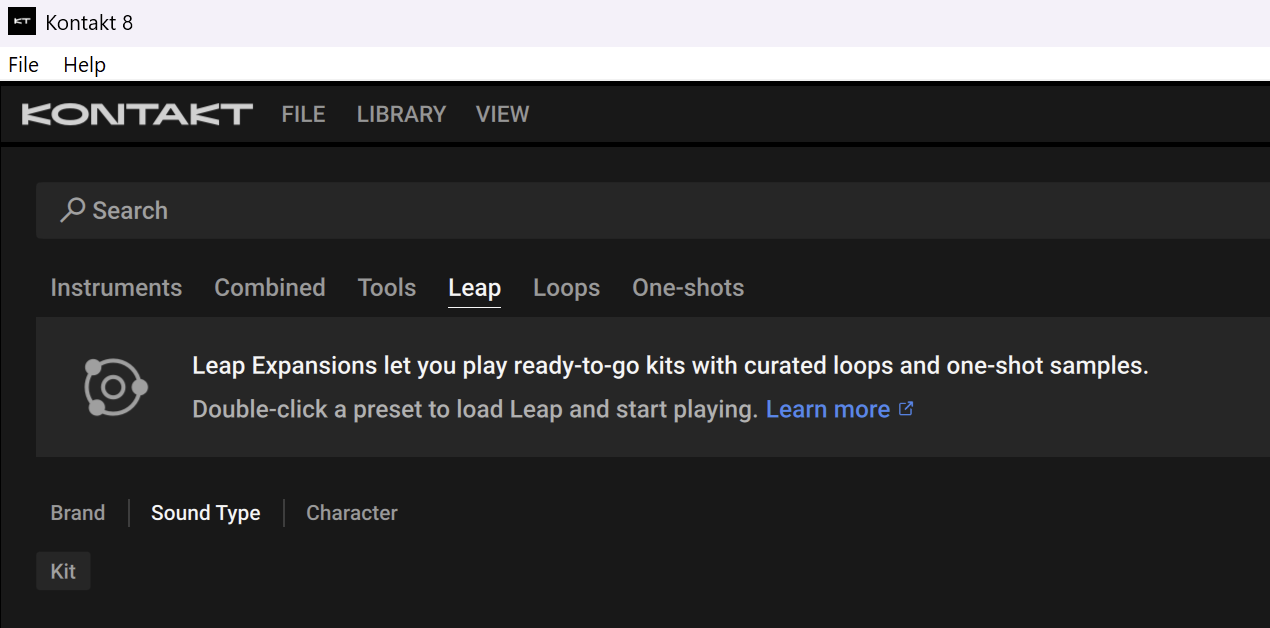Click the Leap Expansions description text

tap(670, 366)
